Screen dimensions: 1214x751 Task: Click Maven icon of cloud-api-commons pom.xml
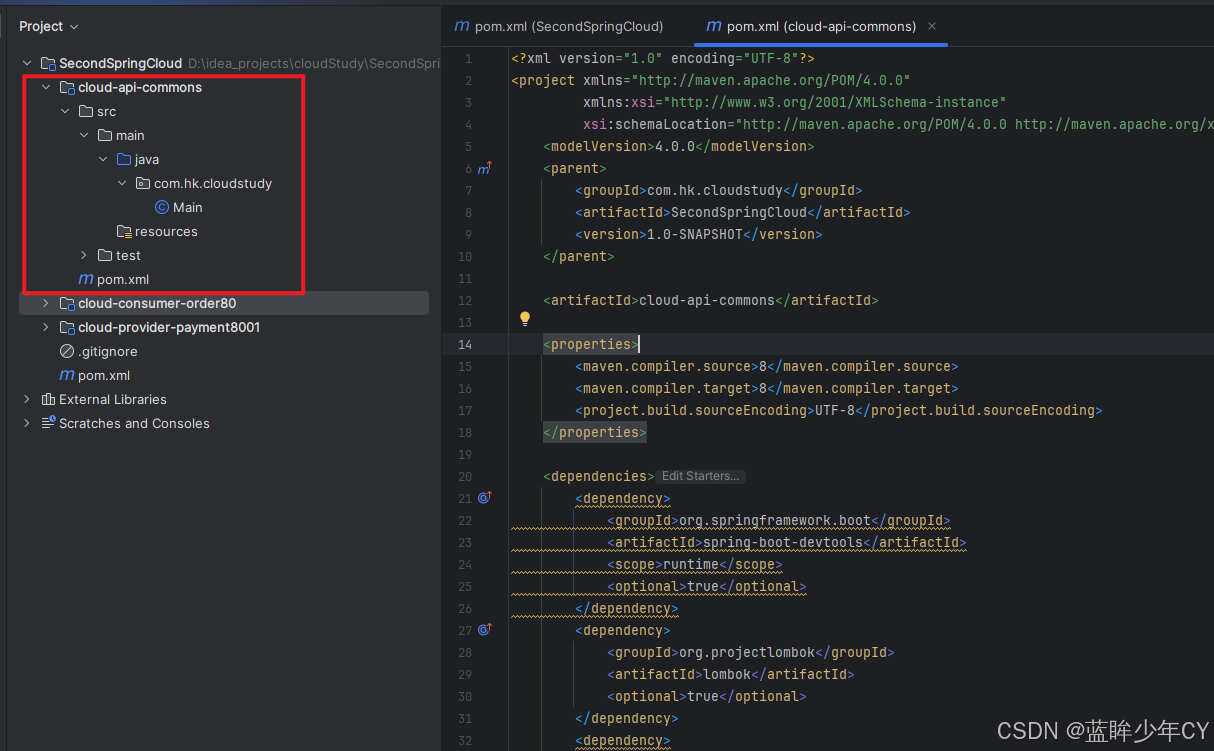coord(86,279)
